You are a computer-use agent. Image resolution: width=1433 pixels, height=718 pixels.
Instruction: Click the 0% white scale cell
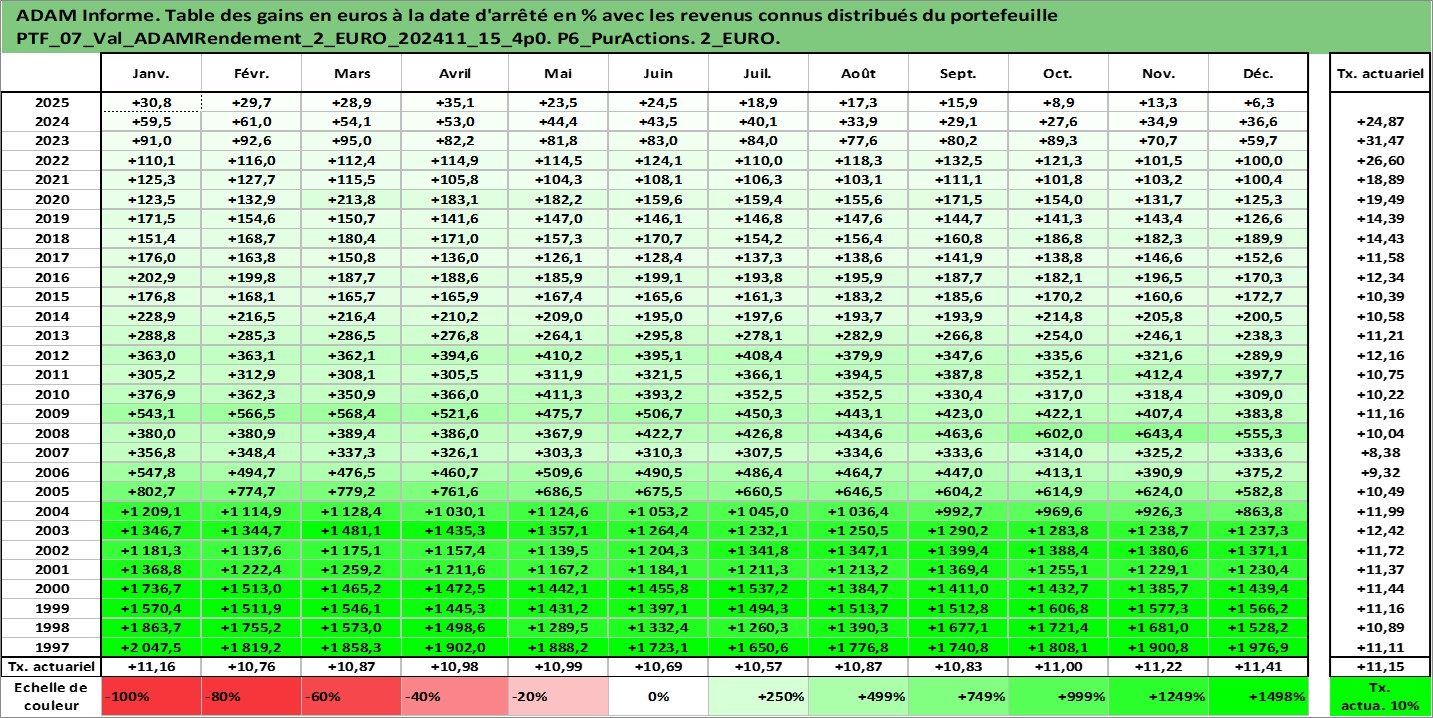658,696
